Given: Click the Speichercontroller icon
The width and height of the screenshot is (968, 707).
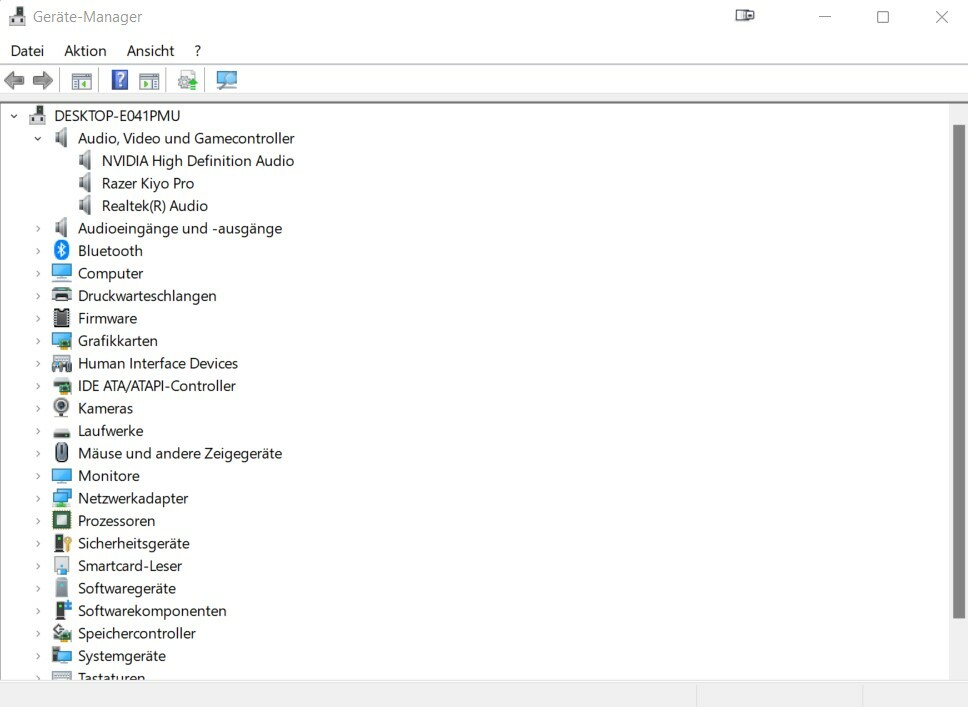Looking at the screenshot, I should coord(61,633).
